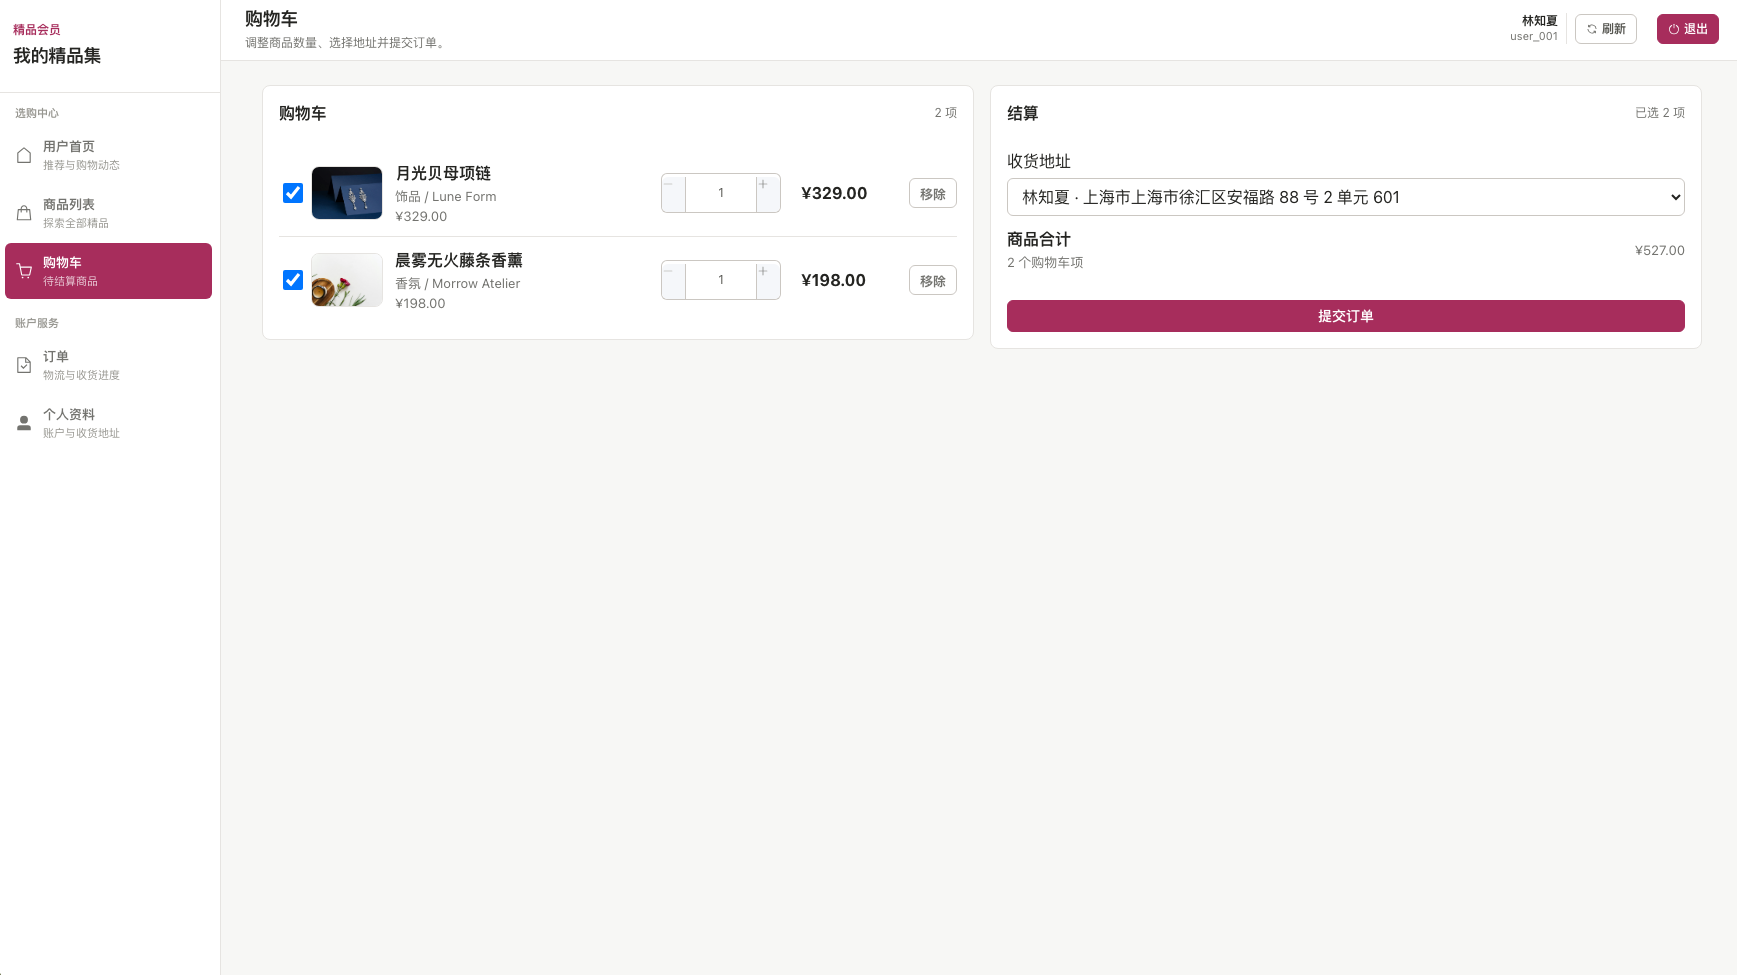1737x975 pixels.
Task: Click the 退出 button label
Action: (1696, 29)
